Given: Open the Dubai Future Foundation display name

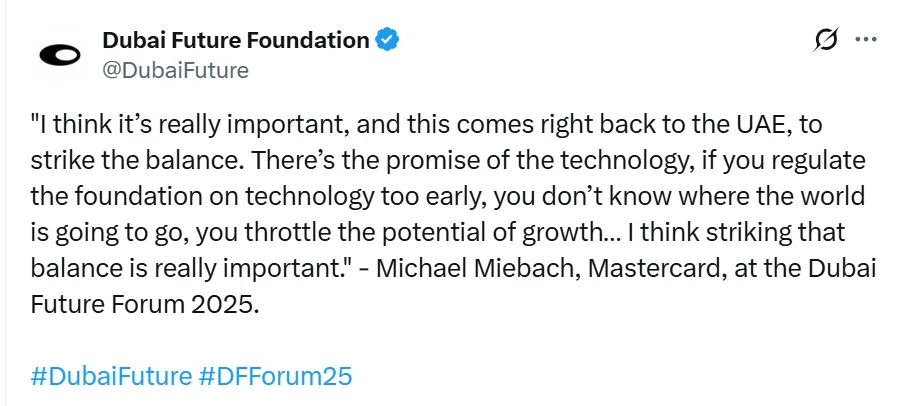Looking at the screenshot, I should point(236,41).
